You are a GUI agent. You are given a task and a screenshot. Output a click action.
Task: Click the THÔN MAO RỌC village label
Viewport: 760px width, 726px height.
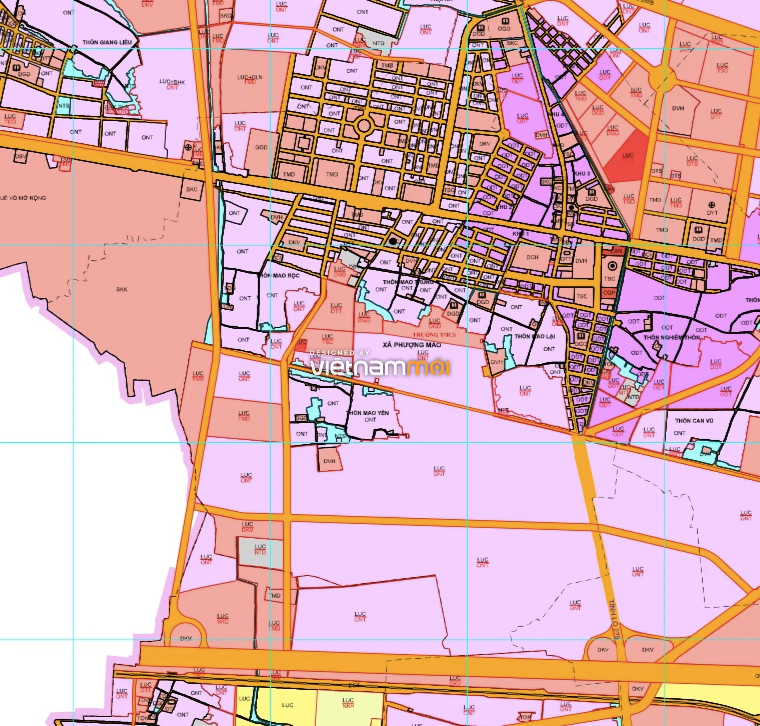tap(279, 275)
